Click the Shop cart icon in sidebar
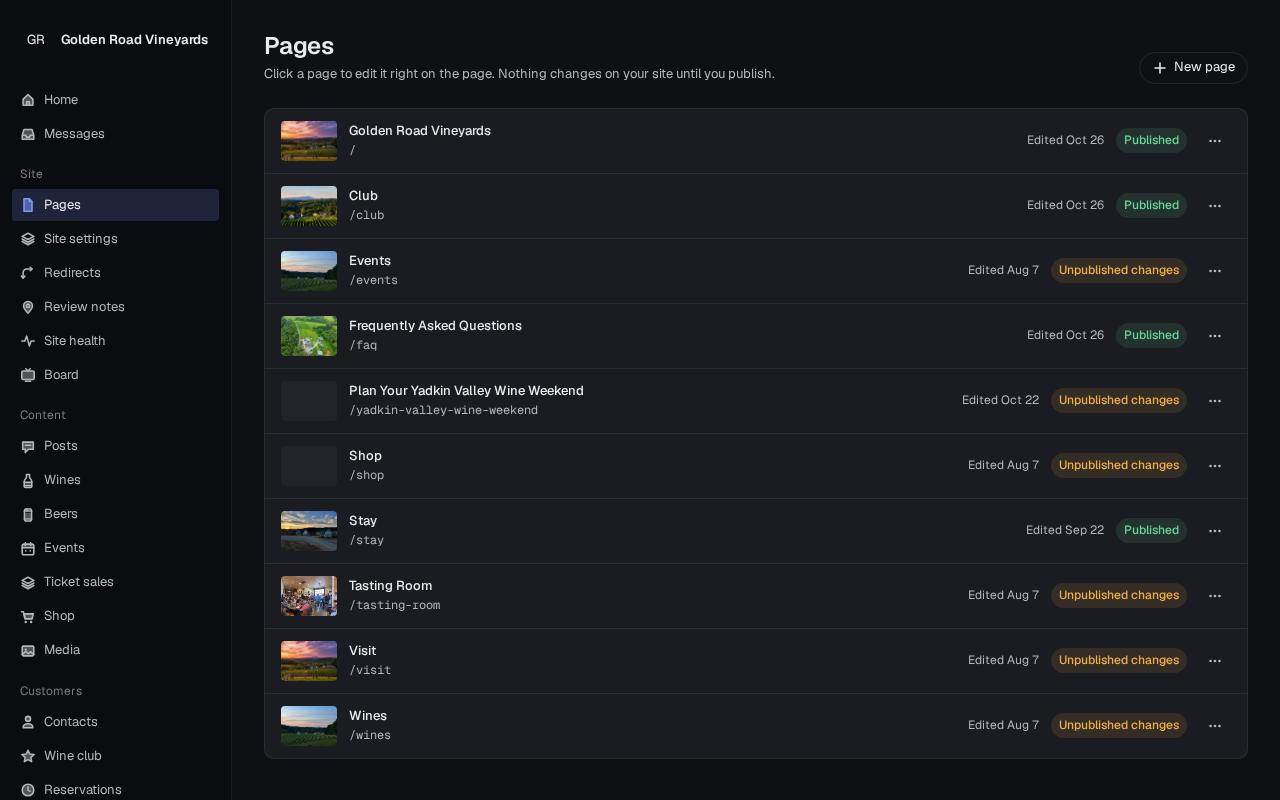This screenshot has width=1280, height=800. tap(28, 616)
